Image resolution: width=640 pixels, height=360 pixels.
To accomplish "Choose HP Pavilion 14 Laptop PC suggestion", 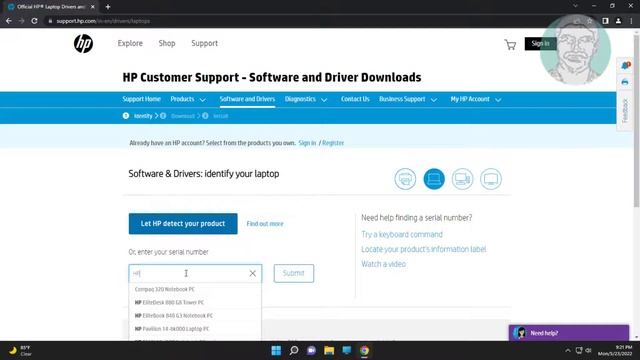I will (x=195, y=329).
